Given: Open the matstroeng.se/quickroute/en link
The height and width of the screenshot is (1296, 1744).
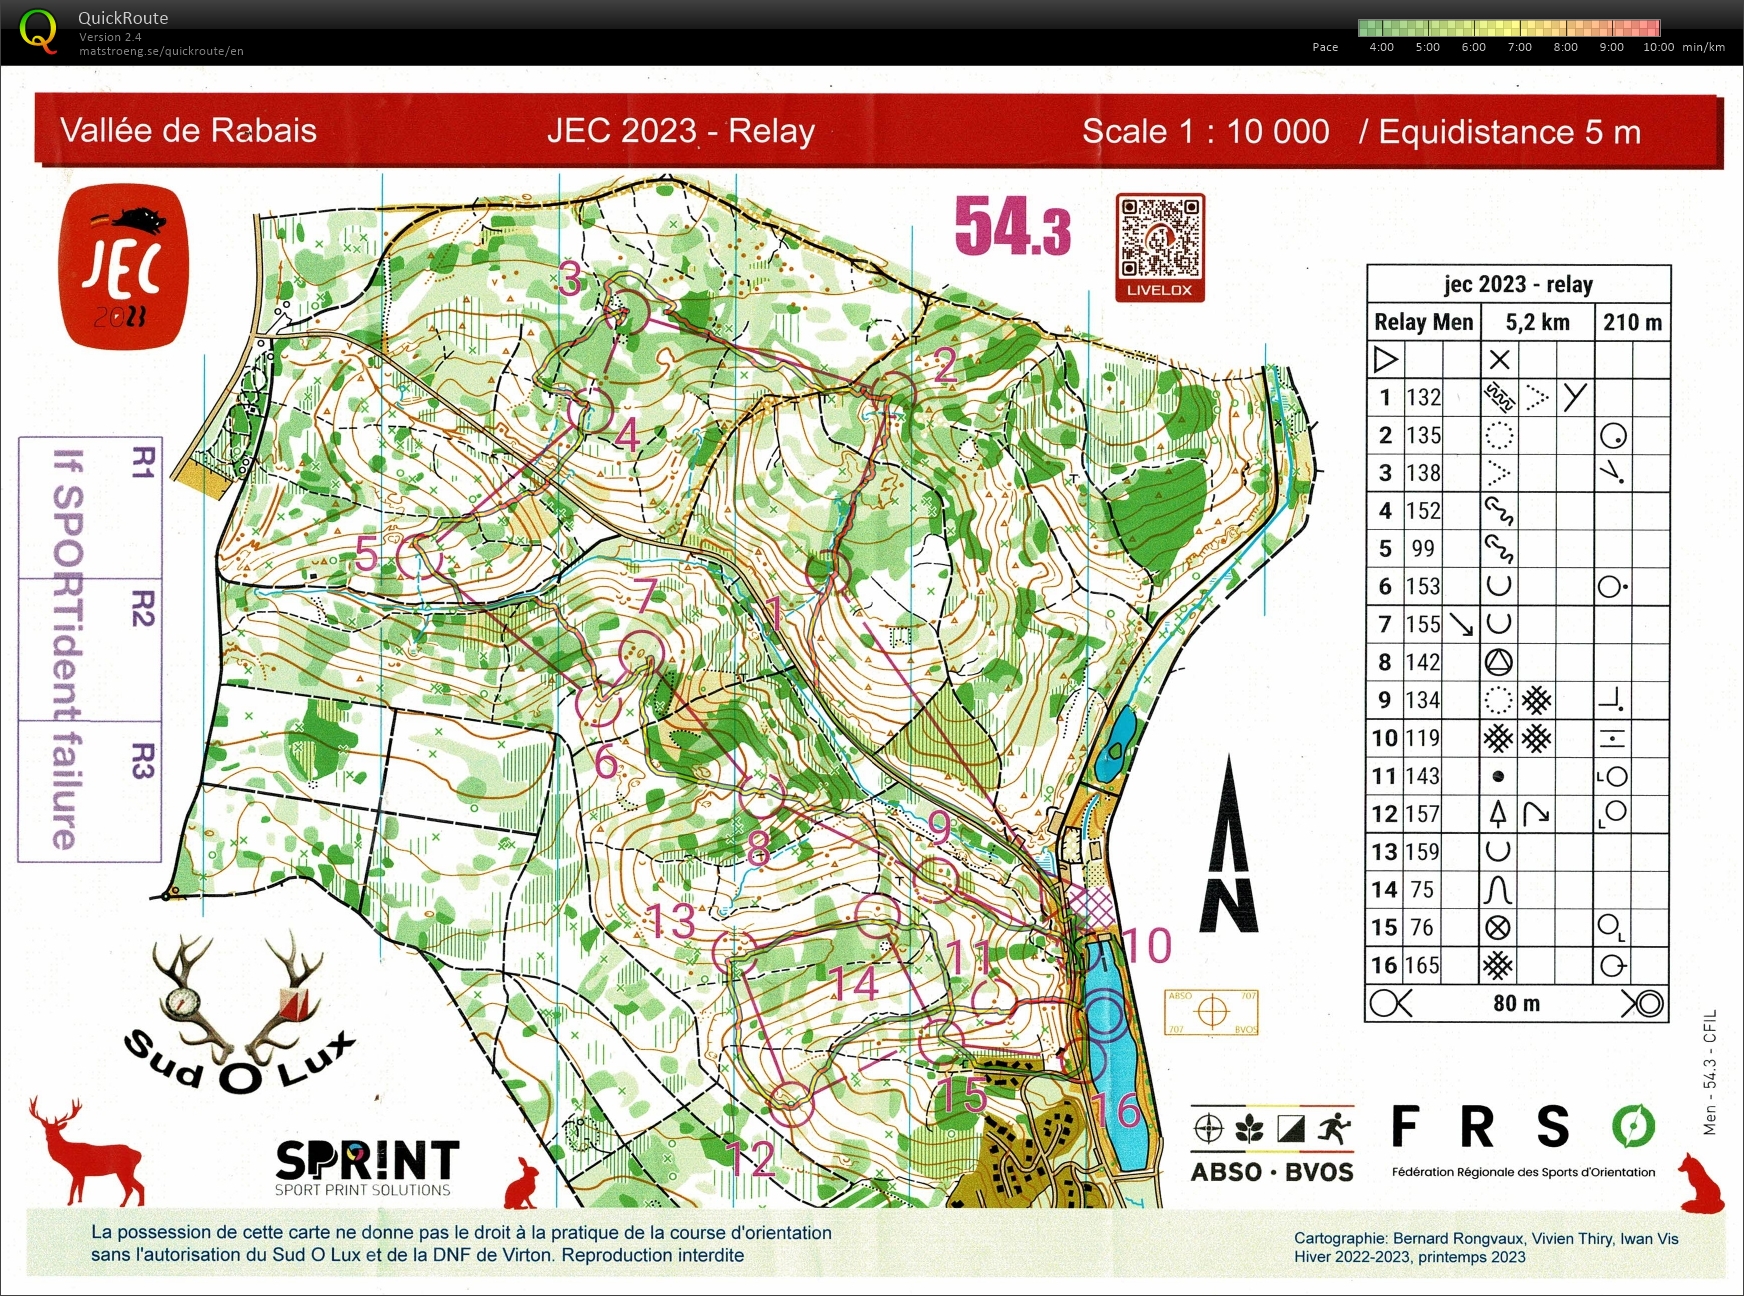Looking at the screenshot, I should [x=161, y=51].
